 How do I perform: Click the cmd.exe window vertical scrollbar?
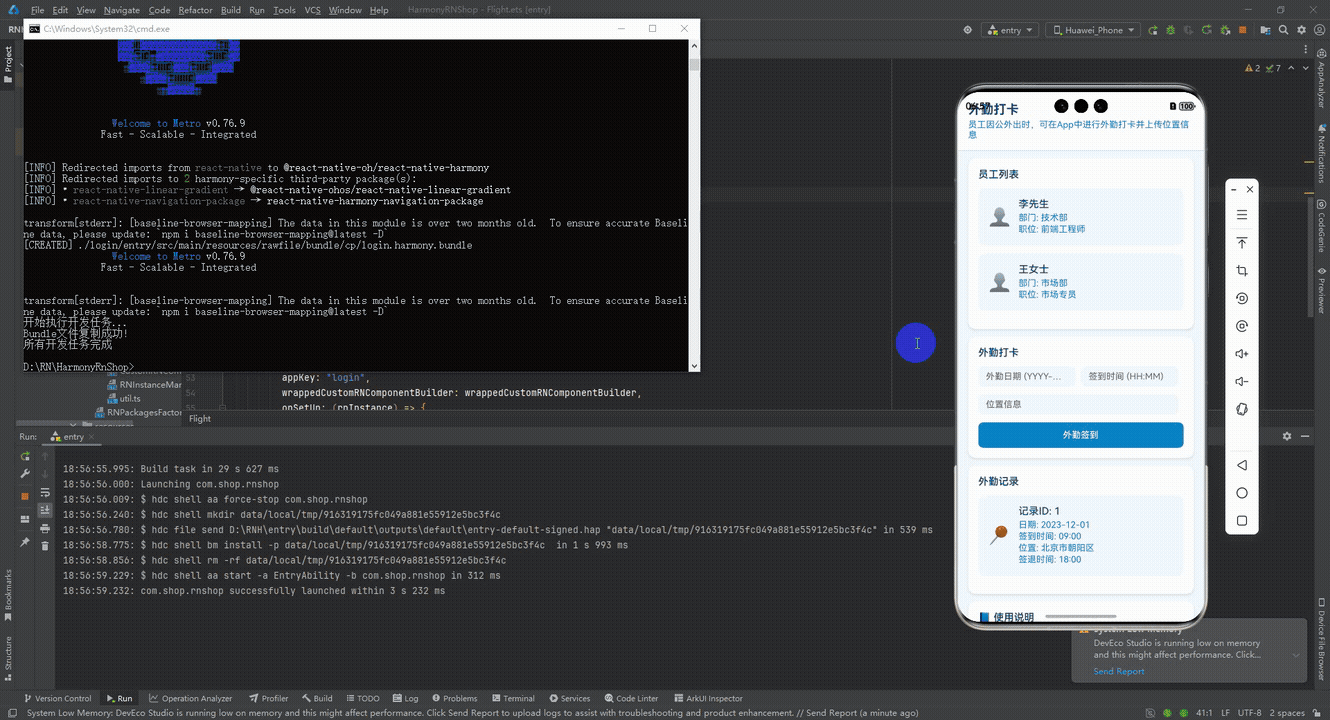tap(695, 205)
